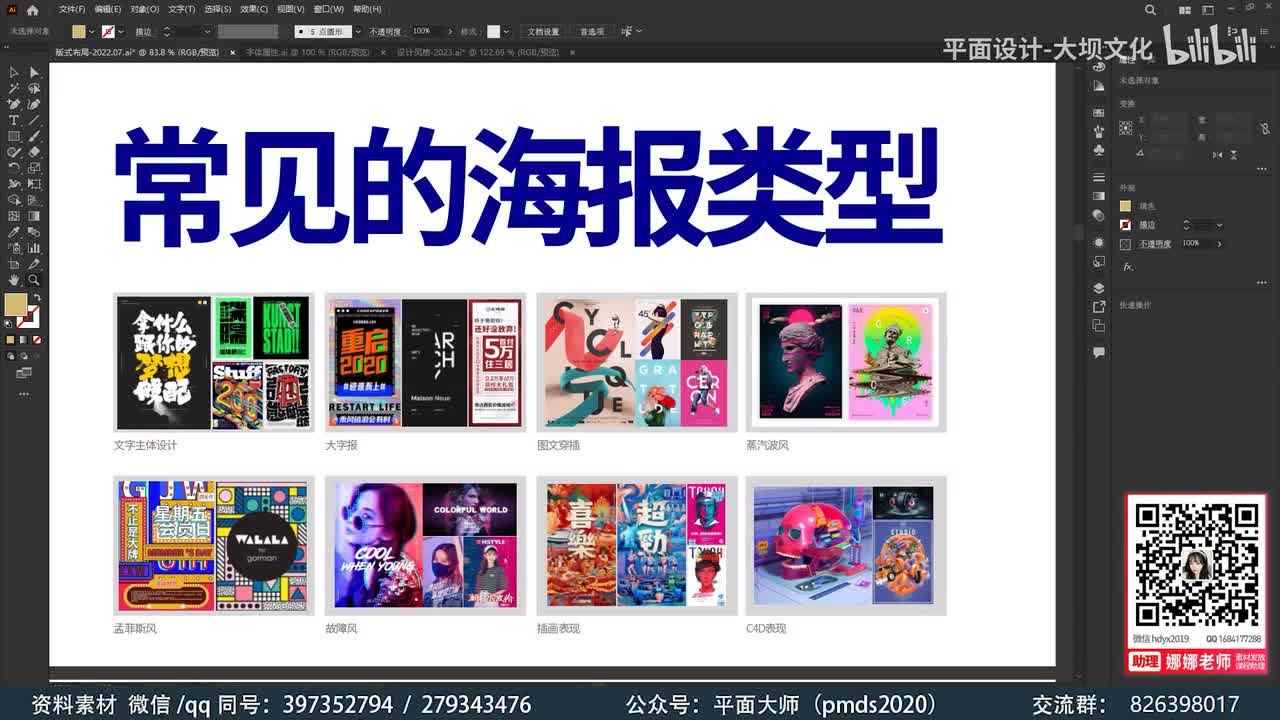Select the Artboard tool
The width and height of the screenshot is (1280, 720).
click(13, 264)
